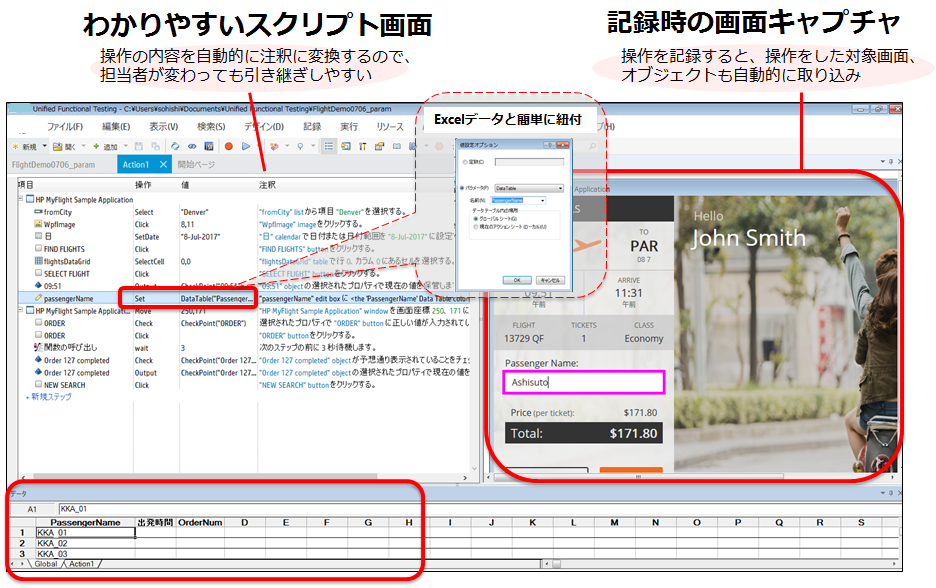The height and width of the screenshot is (588, 936).
Task: Click the New (新規) toolbar button
Action: click(x=24, y=146)
